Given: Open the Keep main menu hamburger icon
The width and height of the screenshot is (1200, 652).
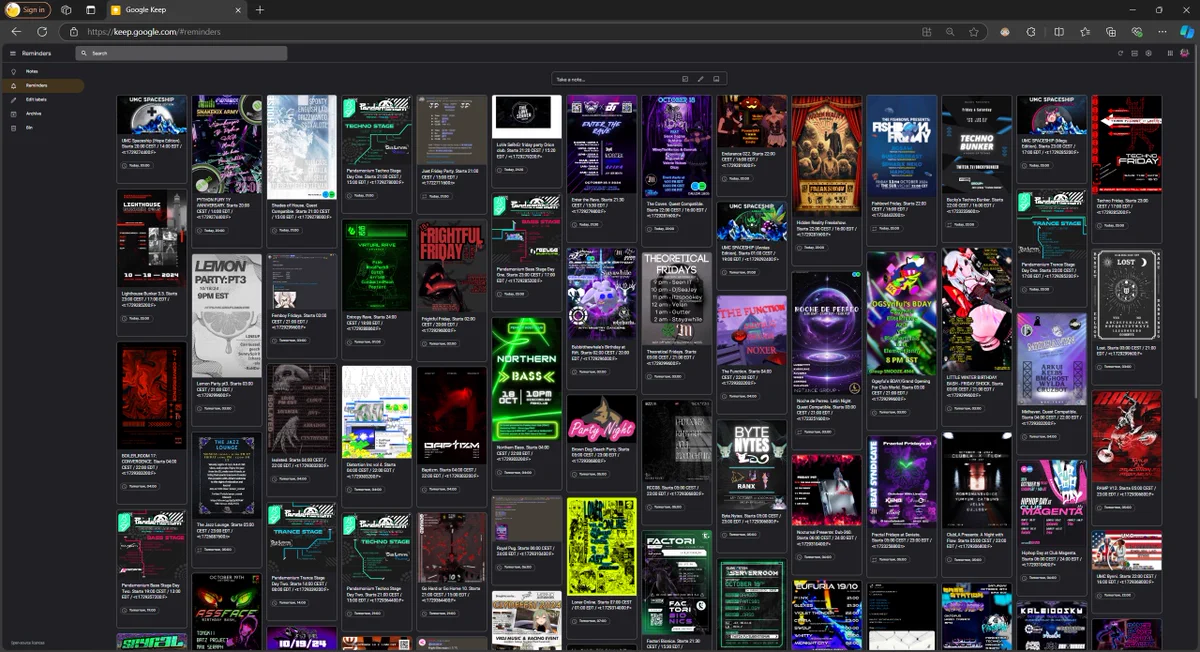Looking at the screenshot, I should 13,53.
